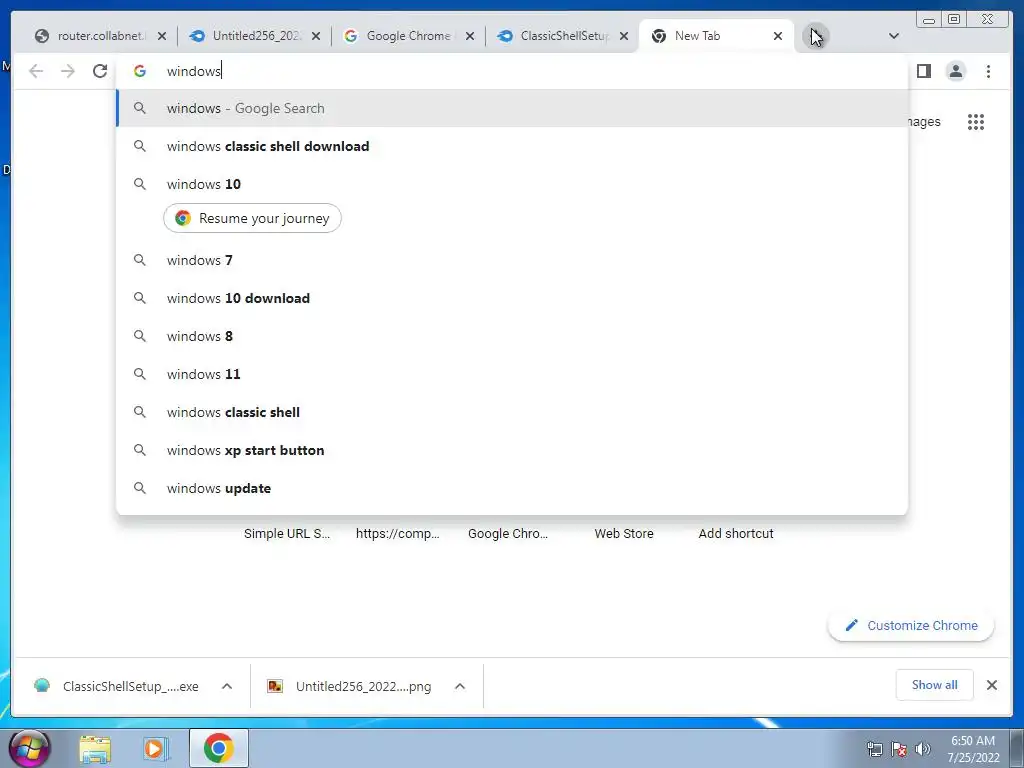Click the new tab plus button
This screenshot has height=768, width=1024.
816,36
